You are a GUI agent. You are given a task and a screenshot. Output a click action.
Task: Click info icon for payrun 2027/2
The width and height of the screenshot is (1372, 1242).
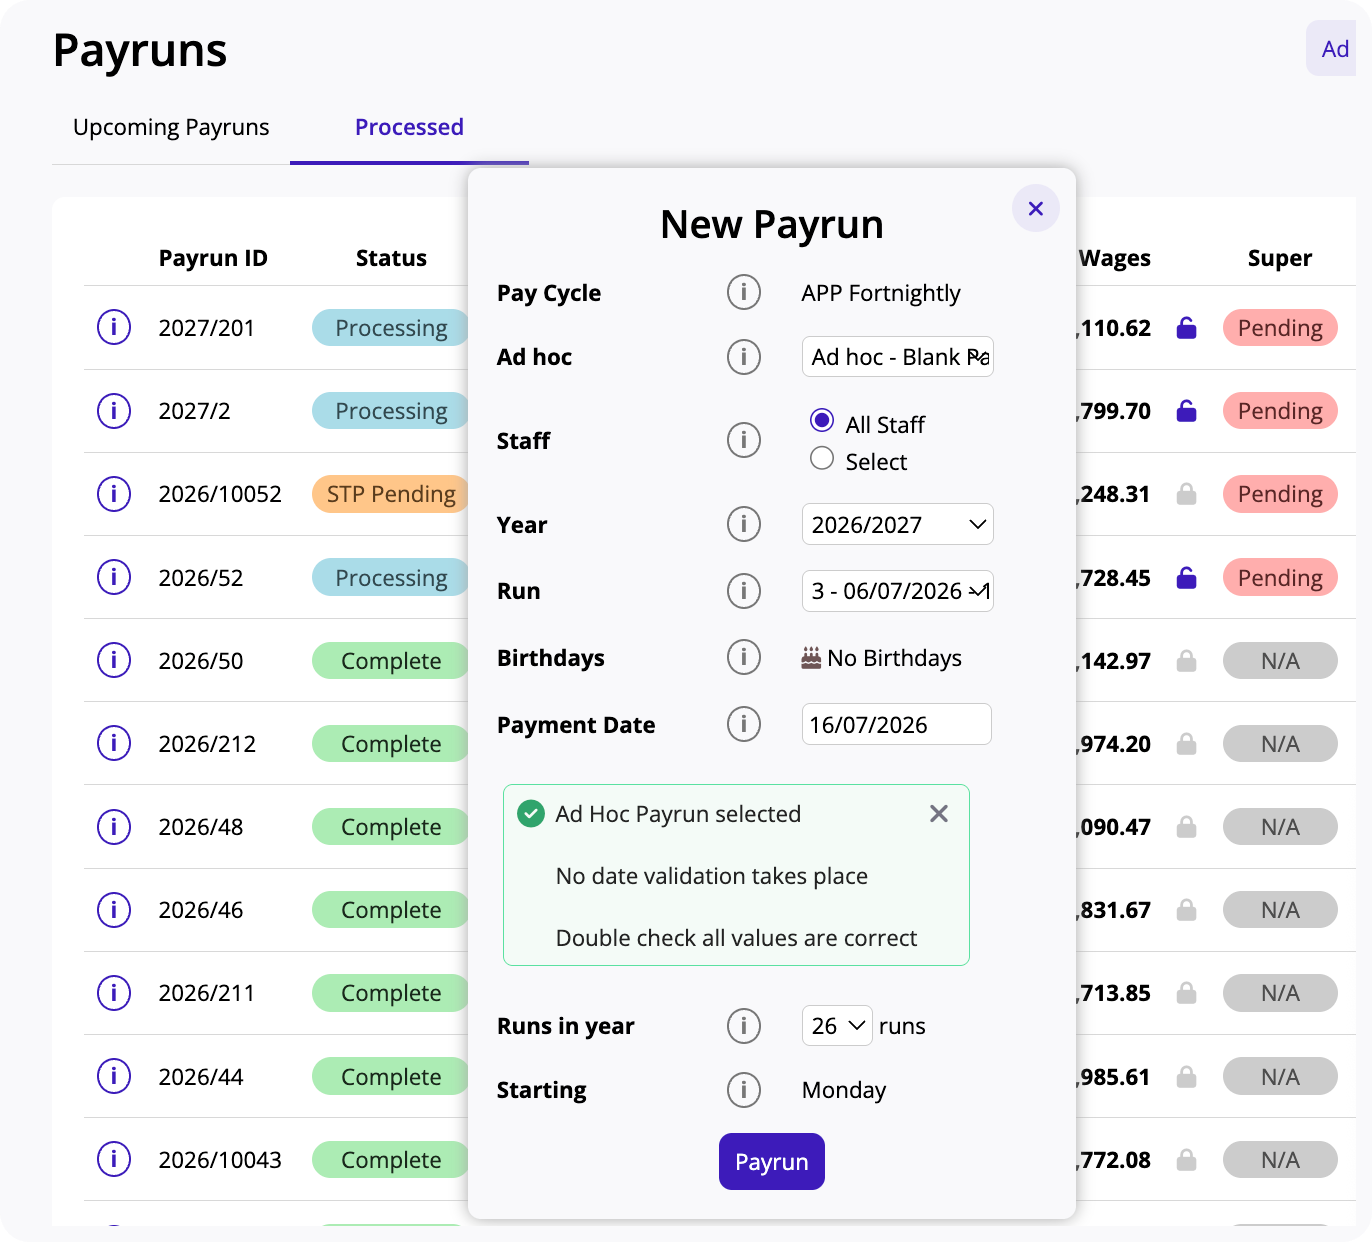pos(114,410)
